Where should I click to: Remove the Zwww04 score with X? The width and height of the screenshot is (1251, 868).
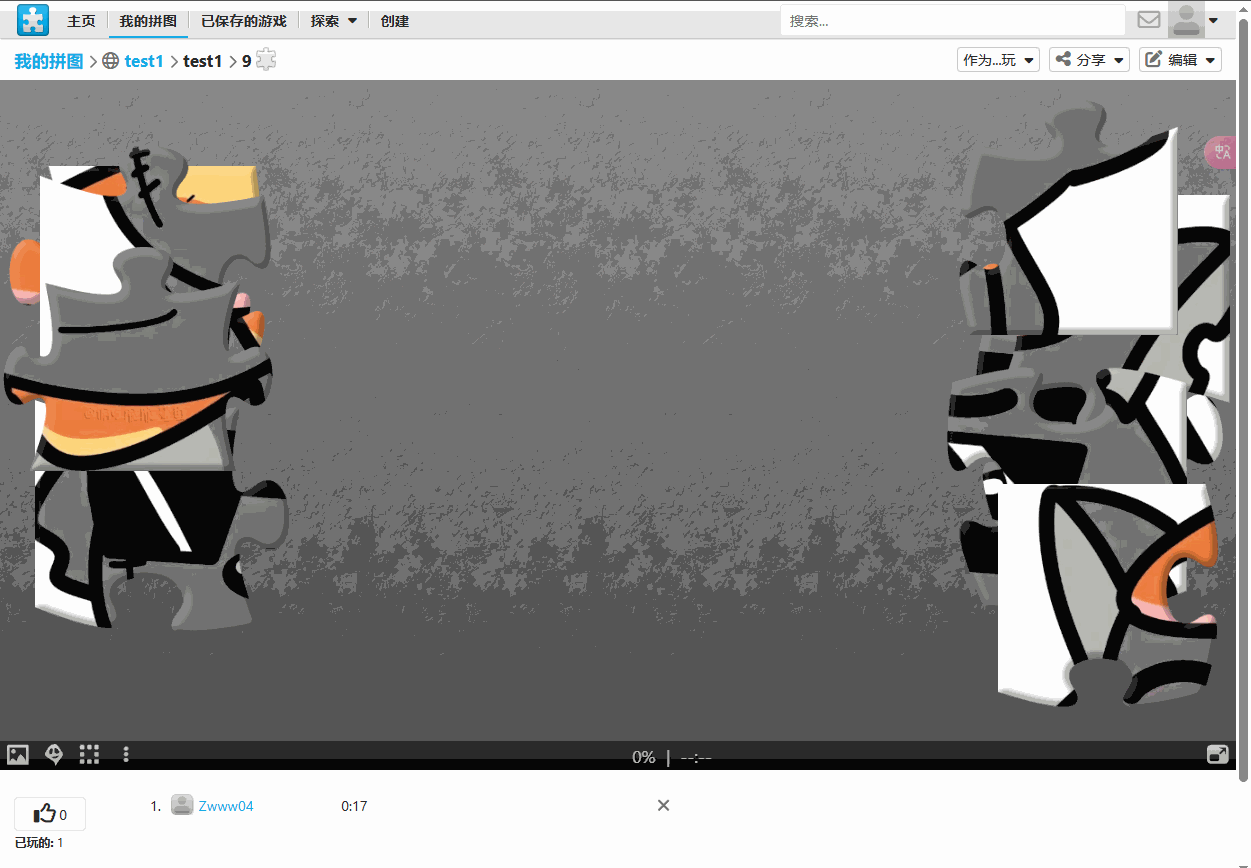(663, 805)
